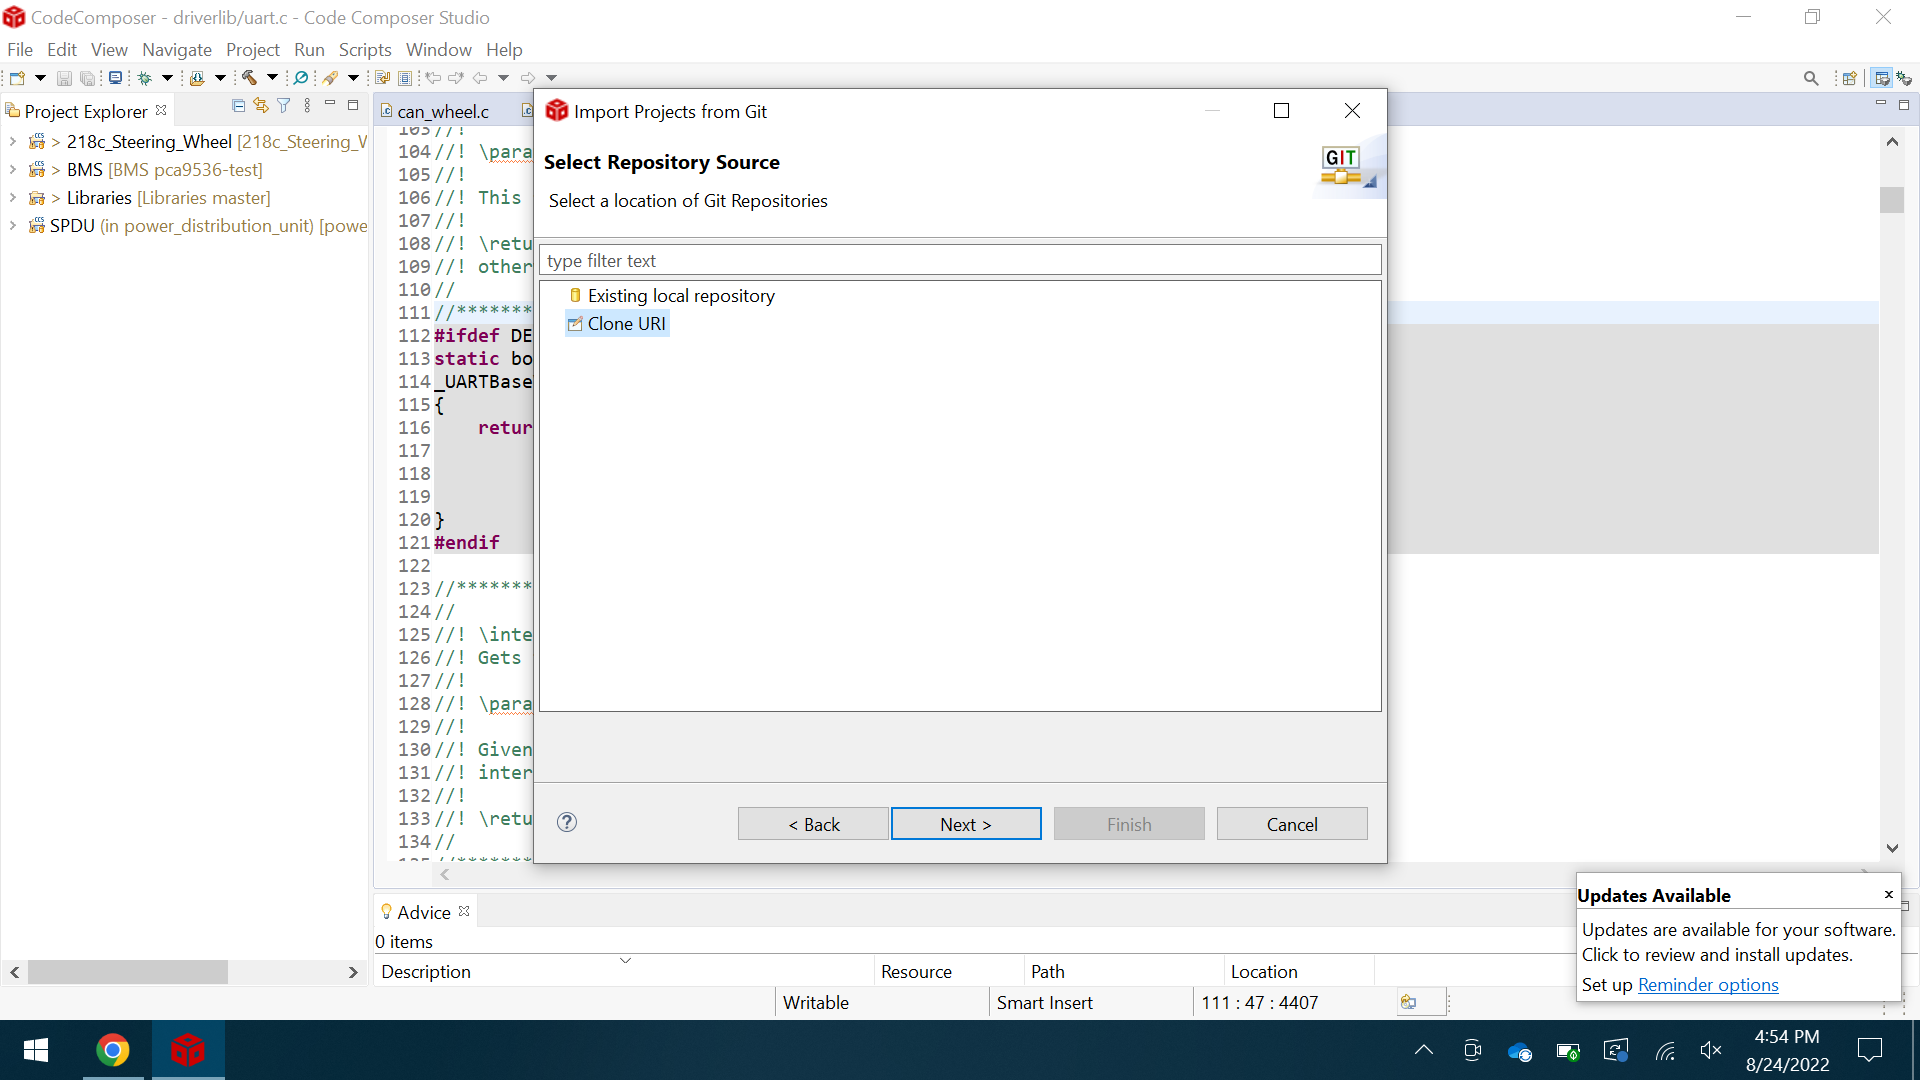Click Collapse All in Project Explorer
Image resolution: width=1920 pixels, height=1080 pixels.
[x=238, y=106]
